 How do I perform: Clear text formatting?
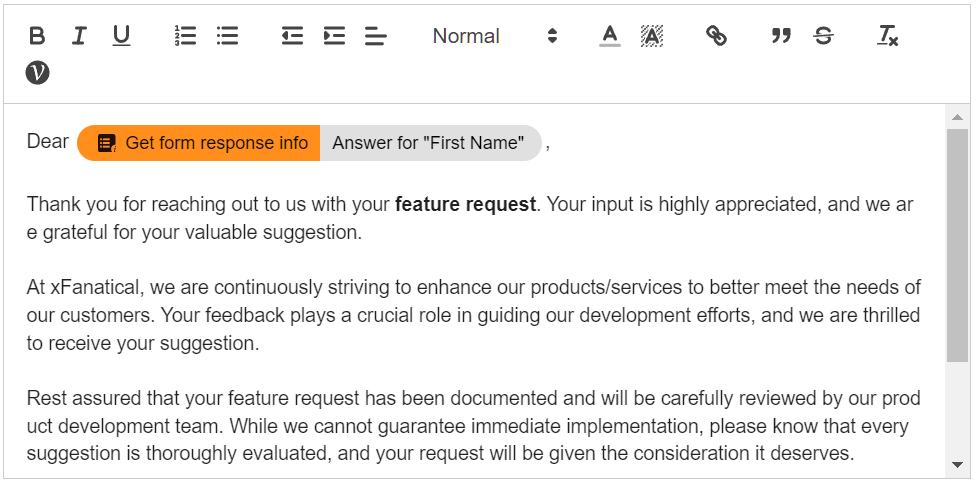[x=888, y=36]
